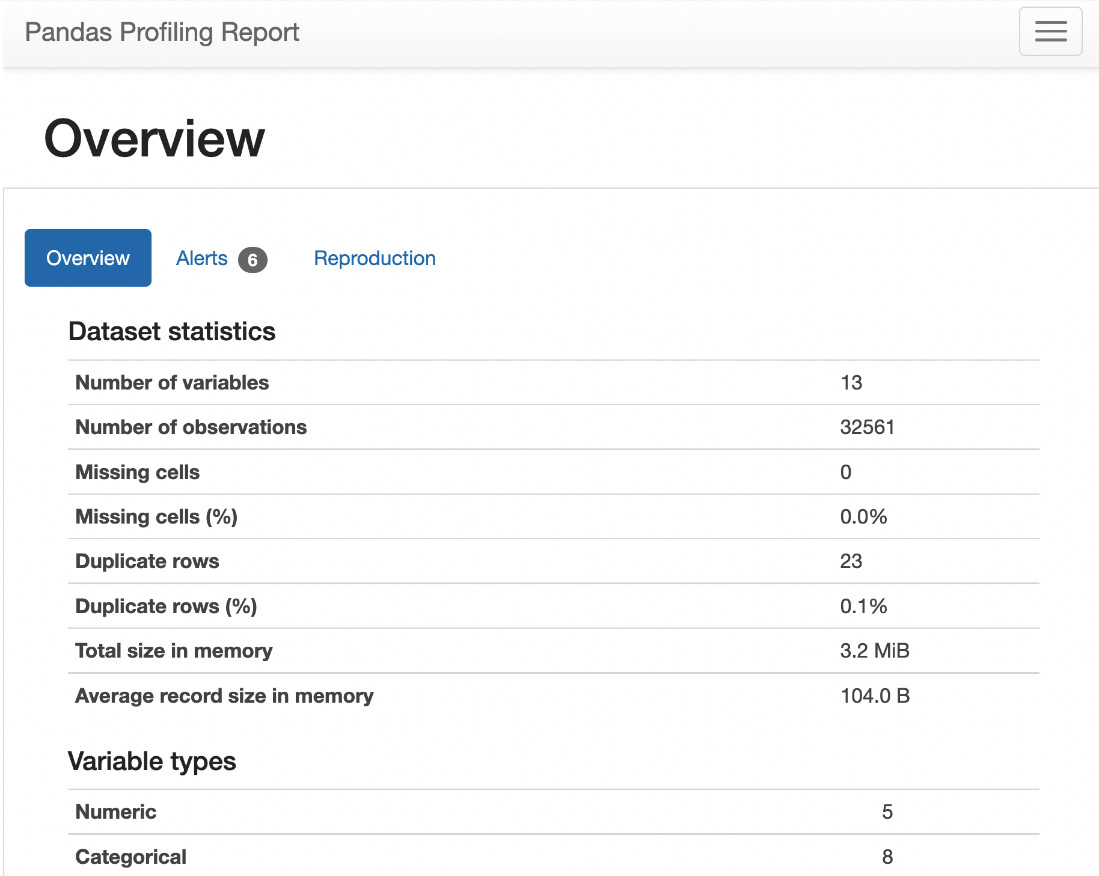Viewport: 1099px width, 876px height.
Task: Click the Alerts count badge showing 6
Action: 252,260
